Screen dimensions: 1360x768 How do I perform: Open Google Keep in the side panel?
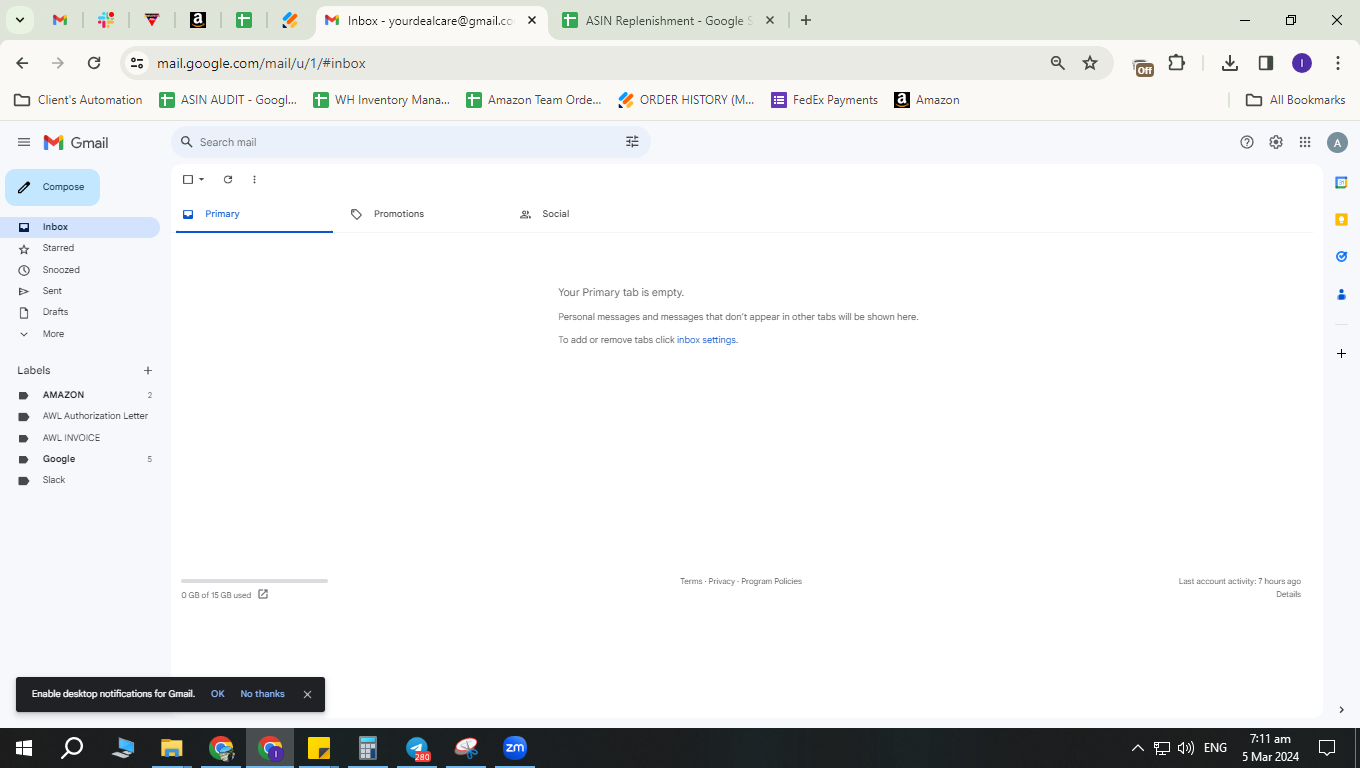1341,219
